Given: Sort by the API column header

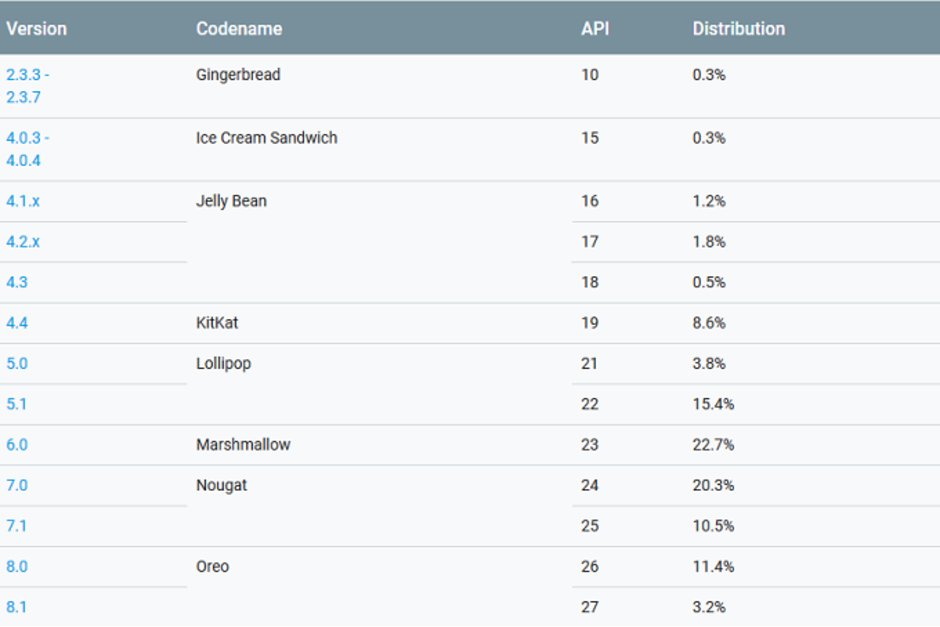Looking at the screenshot, I should coord(593,28).
